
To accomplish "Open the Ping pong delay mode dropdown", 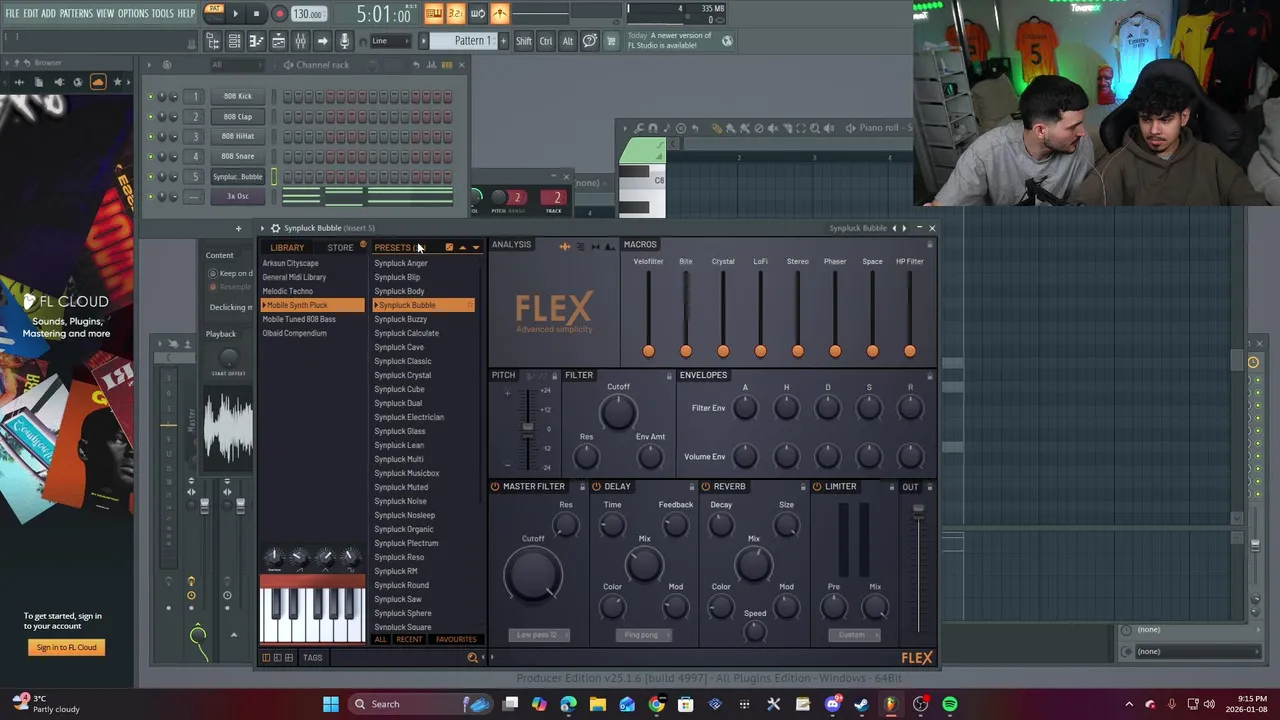I will coord(642,635).
